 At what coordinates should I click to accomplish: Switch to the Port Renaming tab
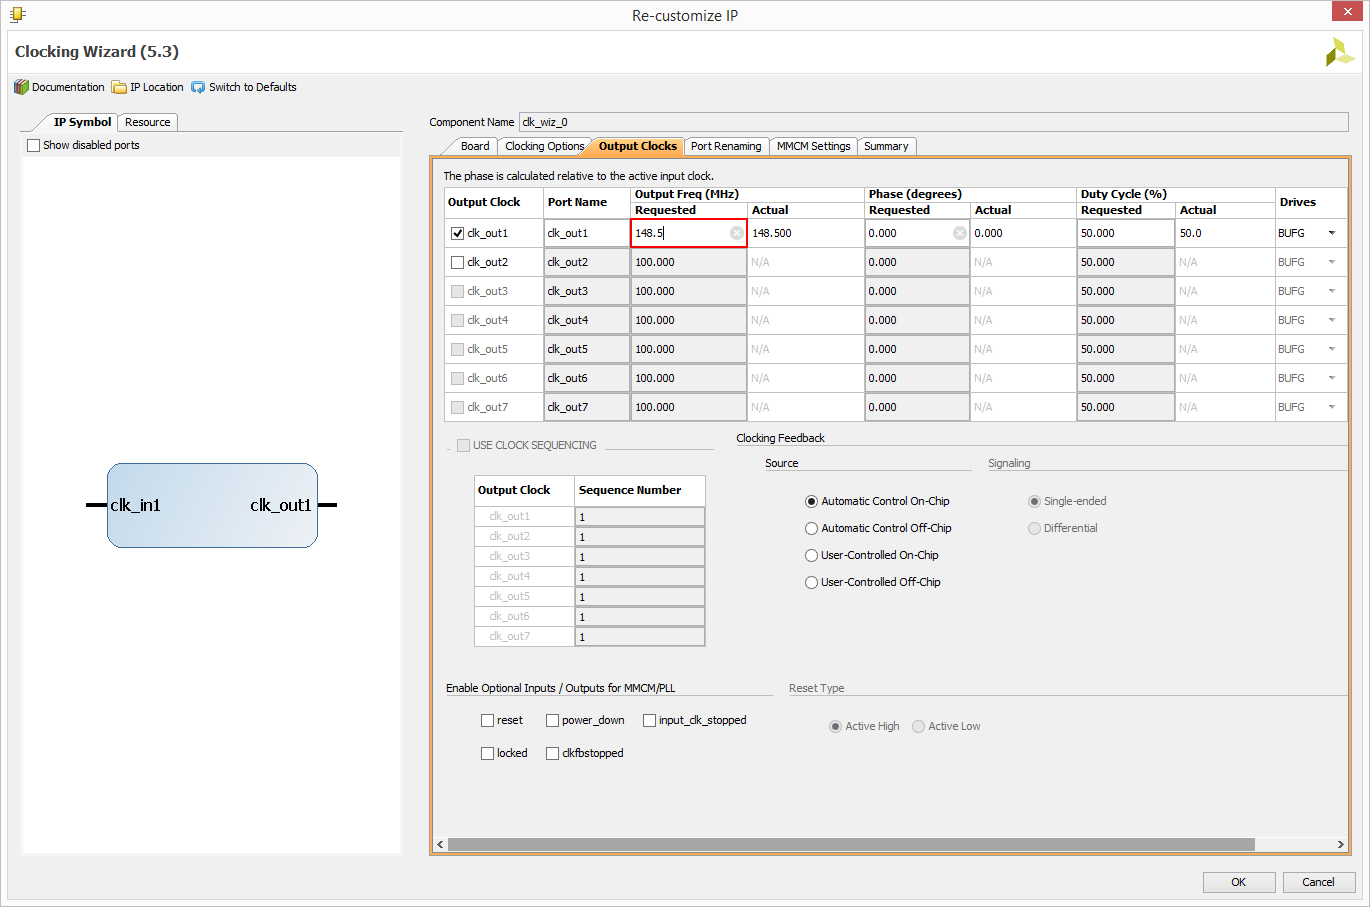pyautogui.click(x=726, y=146)
